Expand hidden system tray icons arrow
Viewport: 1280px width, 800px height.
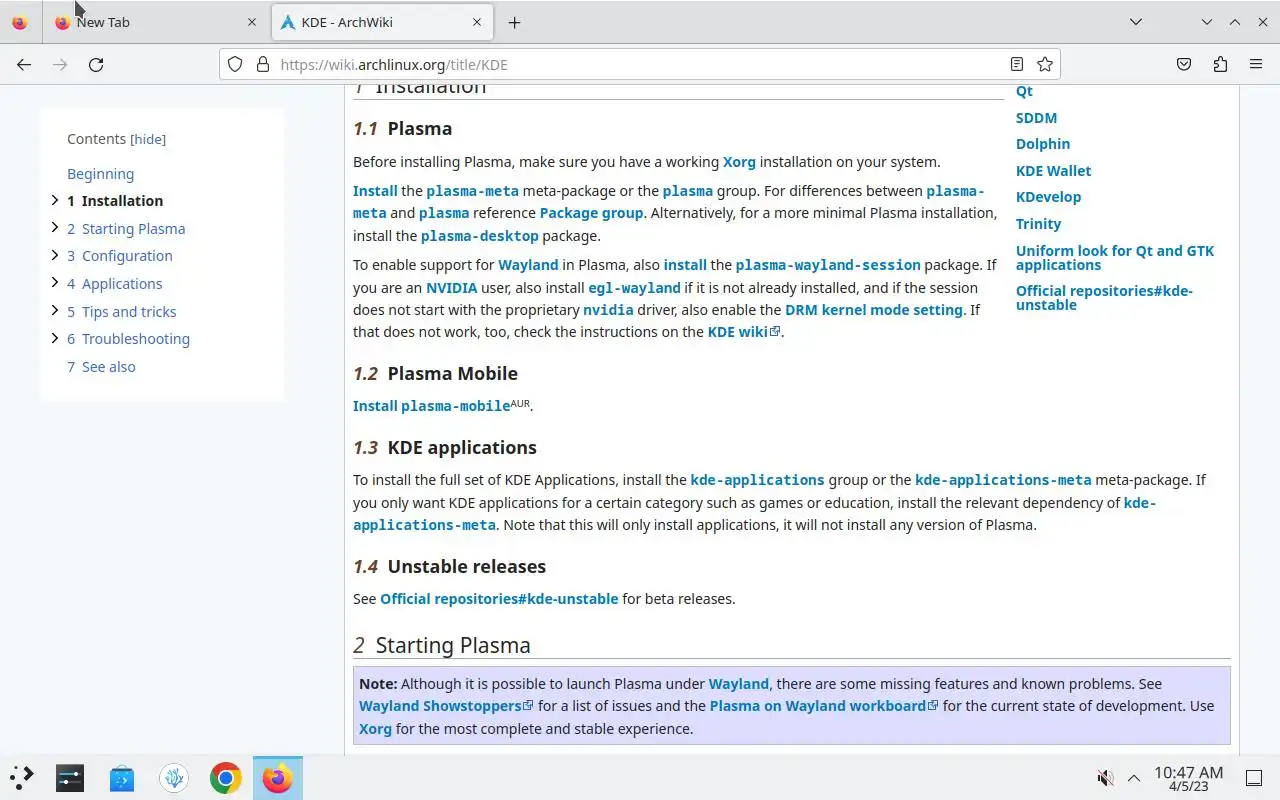[x=1134, y=778]
